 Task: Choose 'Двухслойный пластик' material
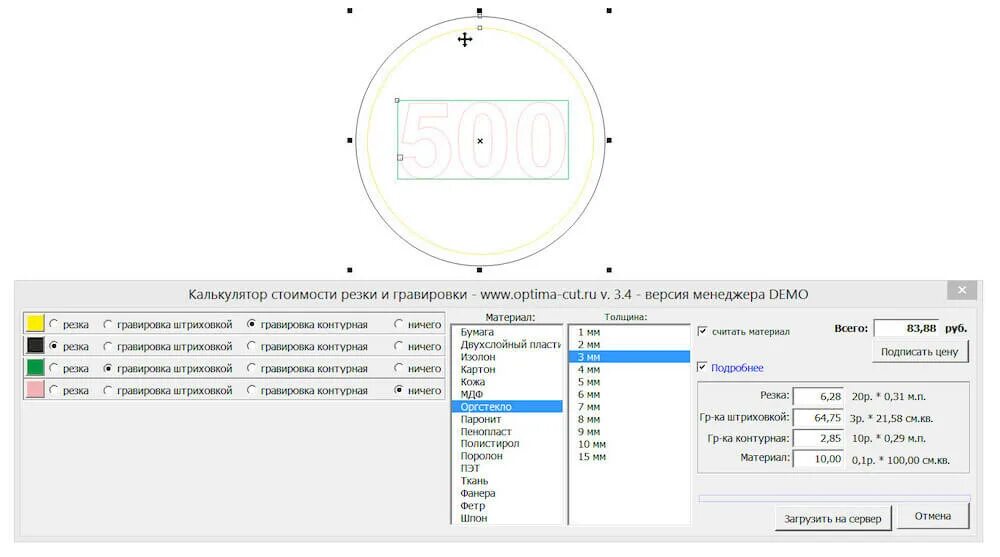tap(507, 345)
